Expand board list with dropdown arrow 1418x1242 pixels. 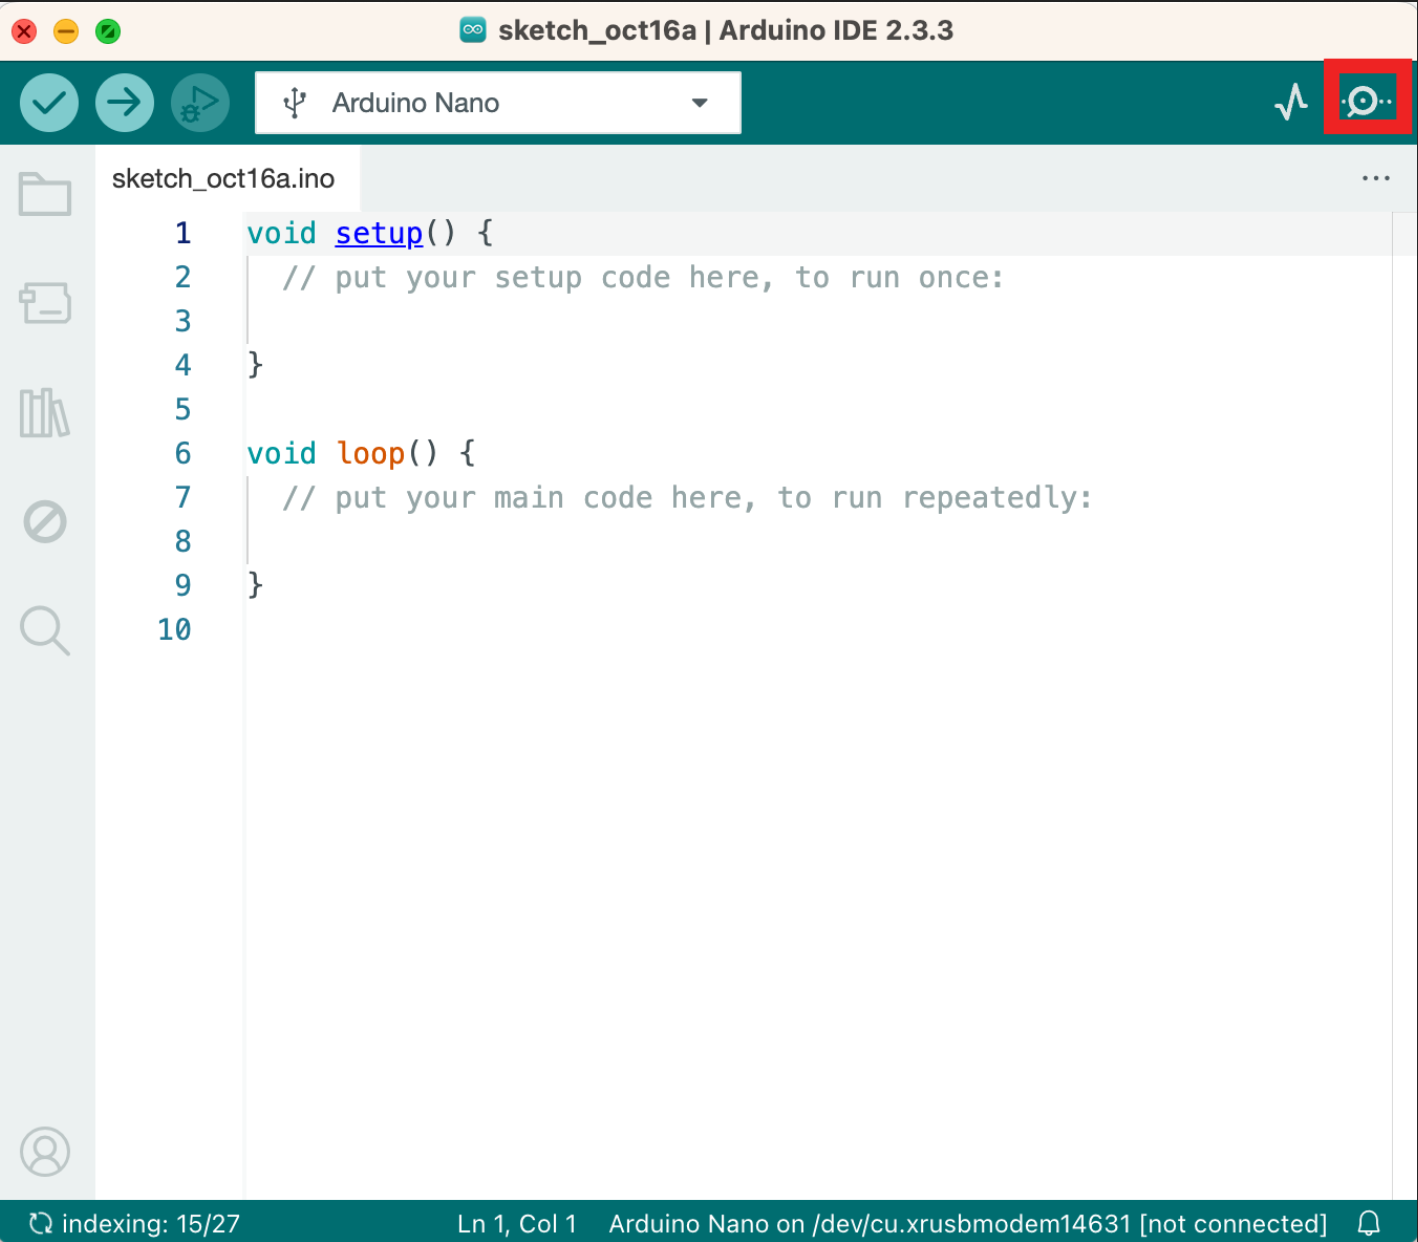click(700, 103)
